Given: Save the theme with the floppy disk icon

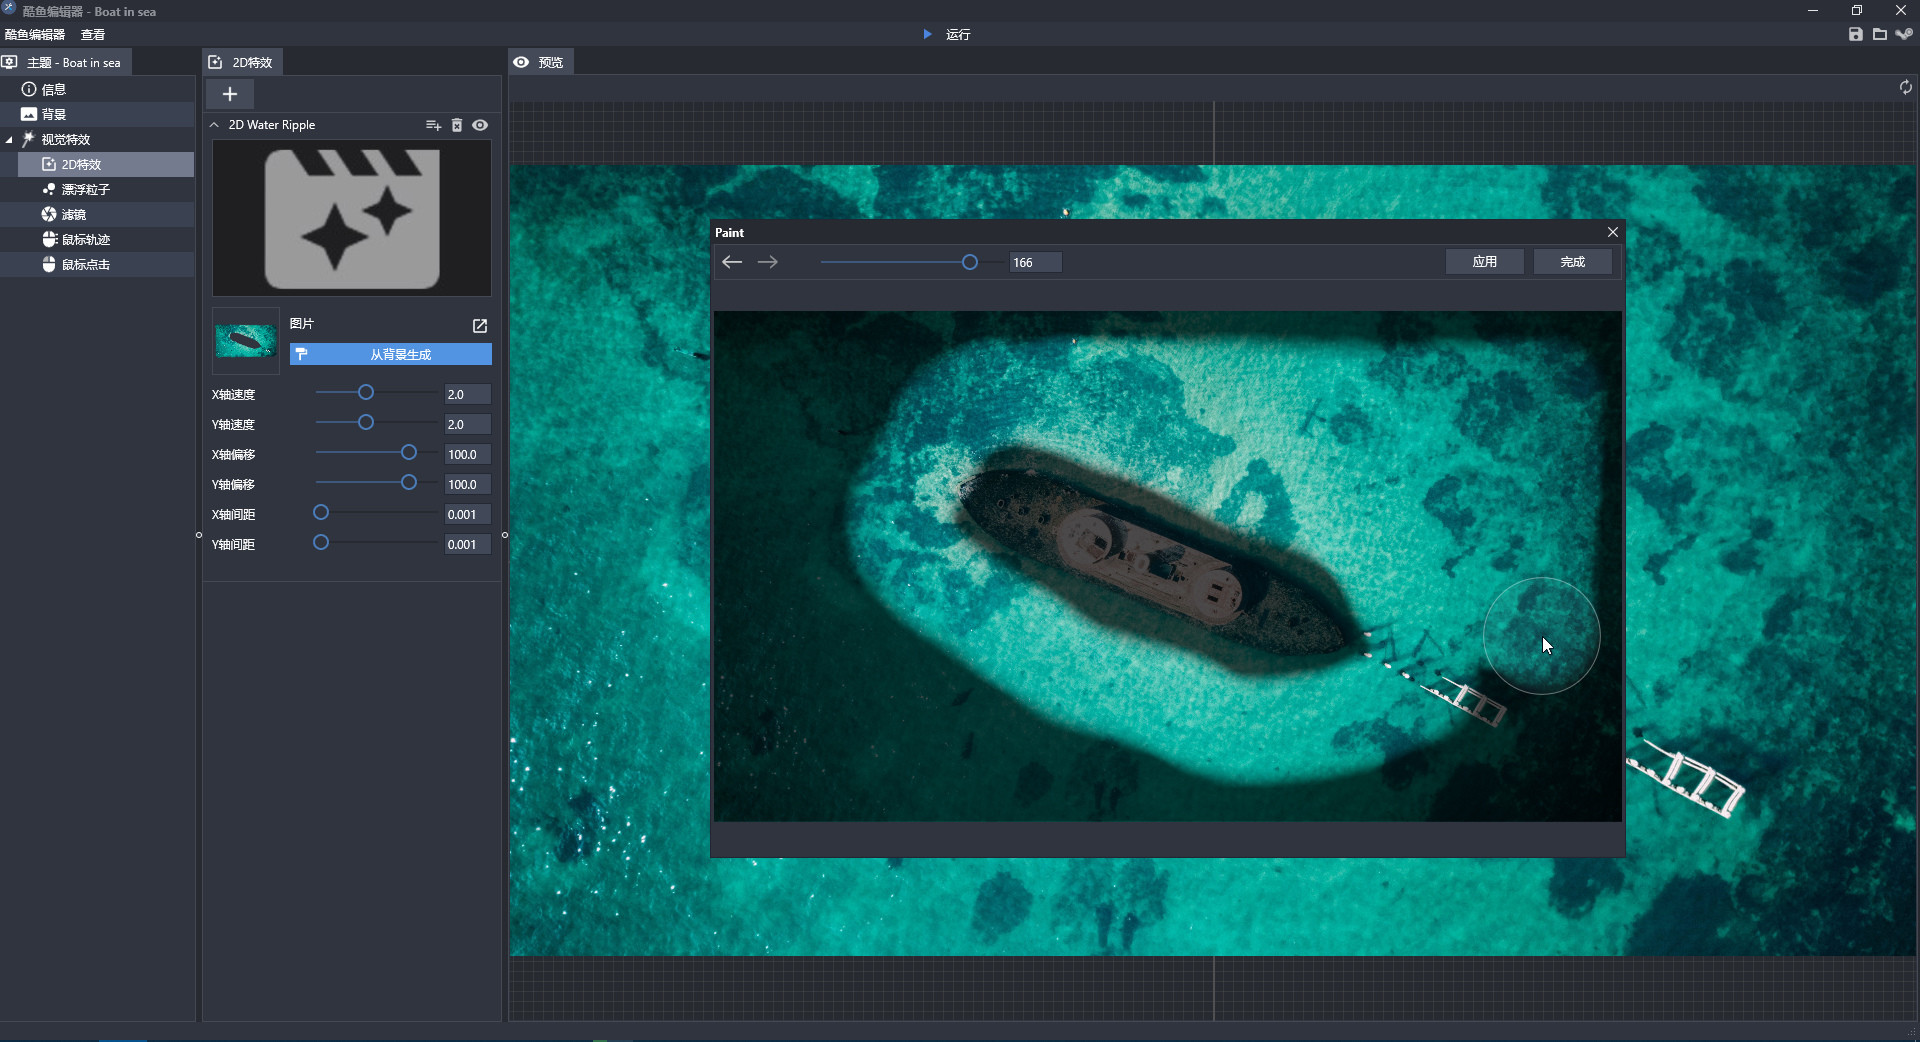Looking at the screenshot, I should click(x=1855, y=34).
